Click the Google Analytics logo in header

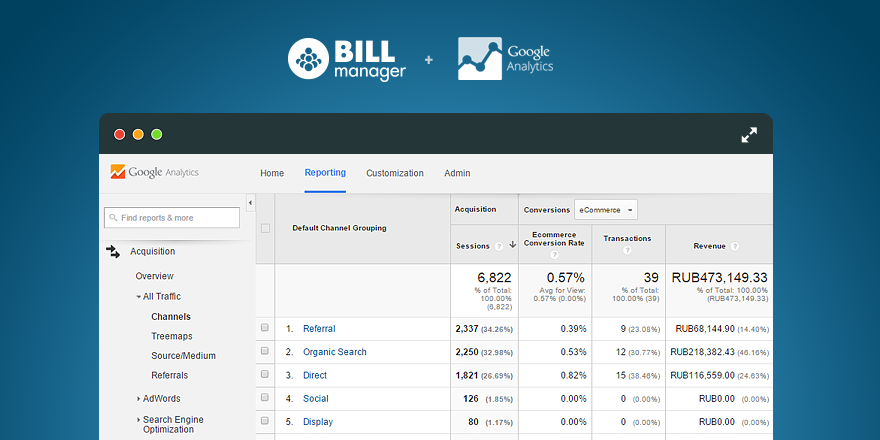point(154,172)
